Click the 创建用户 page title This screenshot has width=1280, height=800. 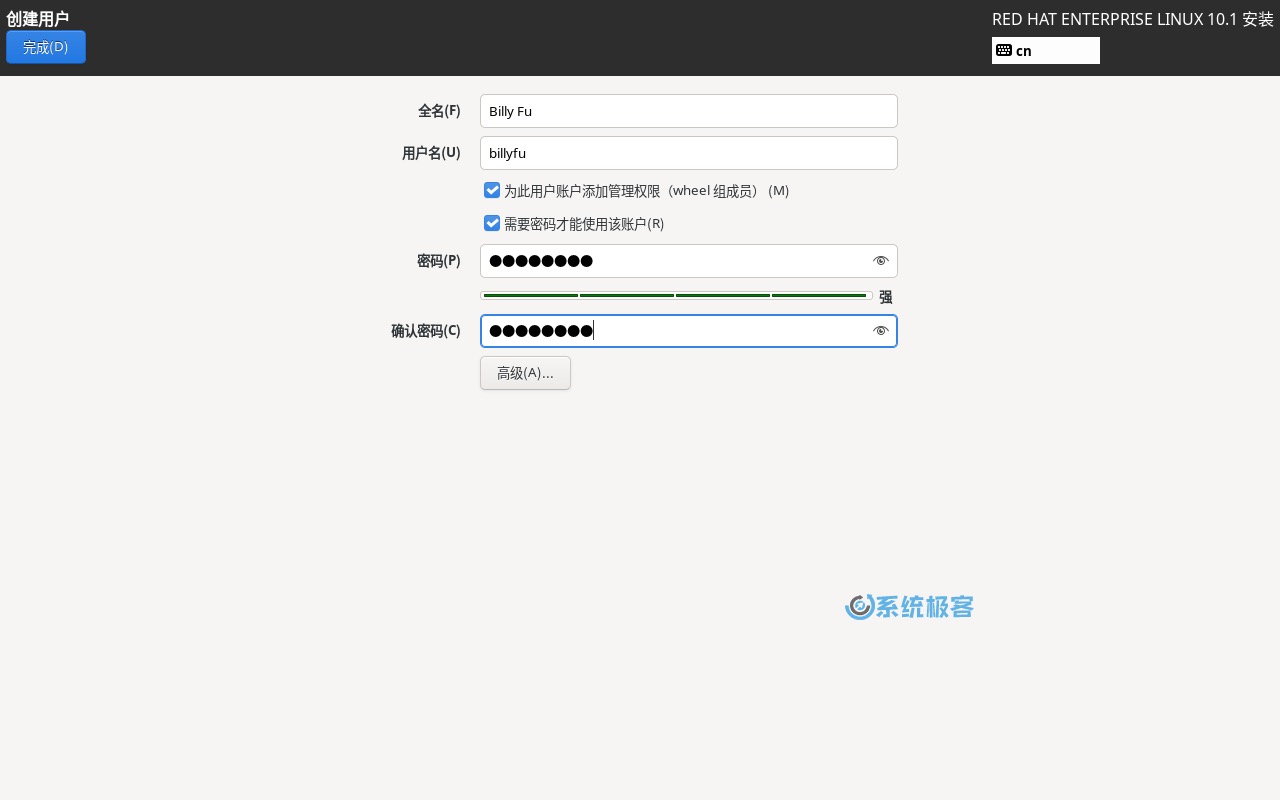pyautogui.click(x=38, y=18)
